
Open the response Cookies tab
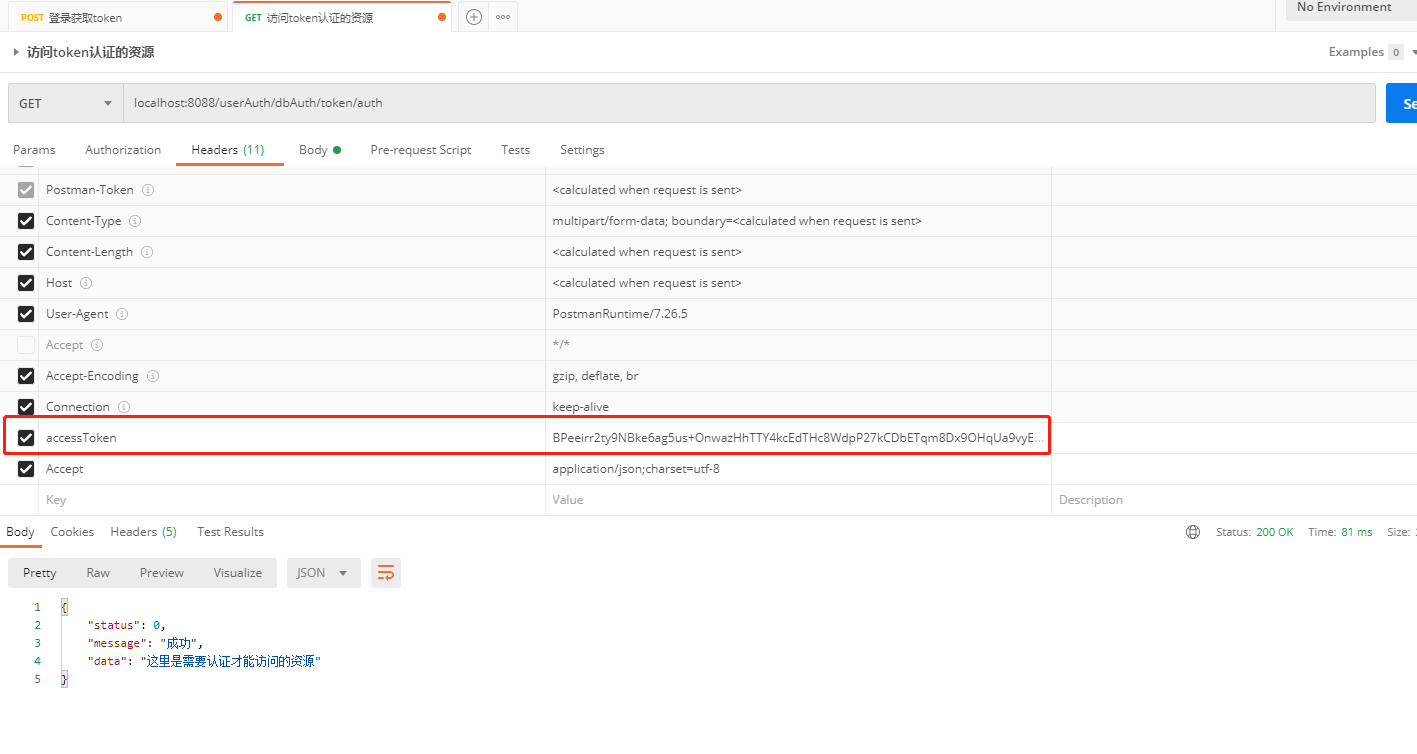pyautogui.click(x=72, y=532)
